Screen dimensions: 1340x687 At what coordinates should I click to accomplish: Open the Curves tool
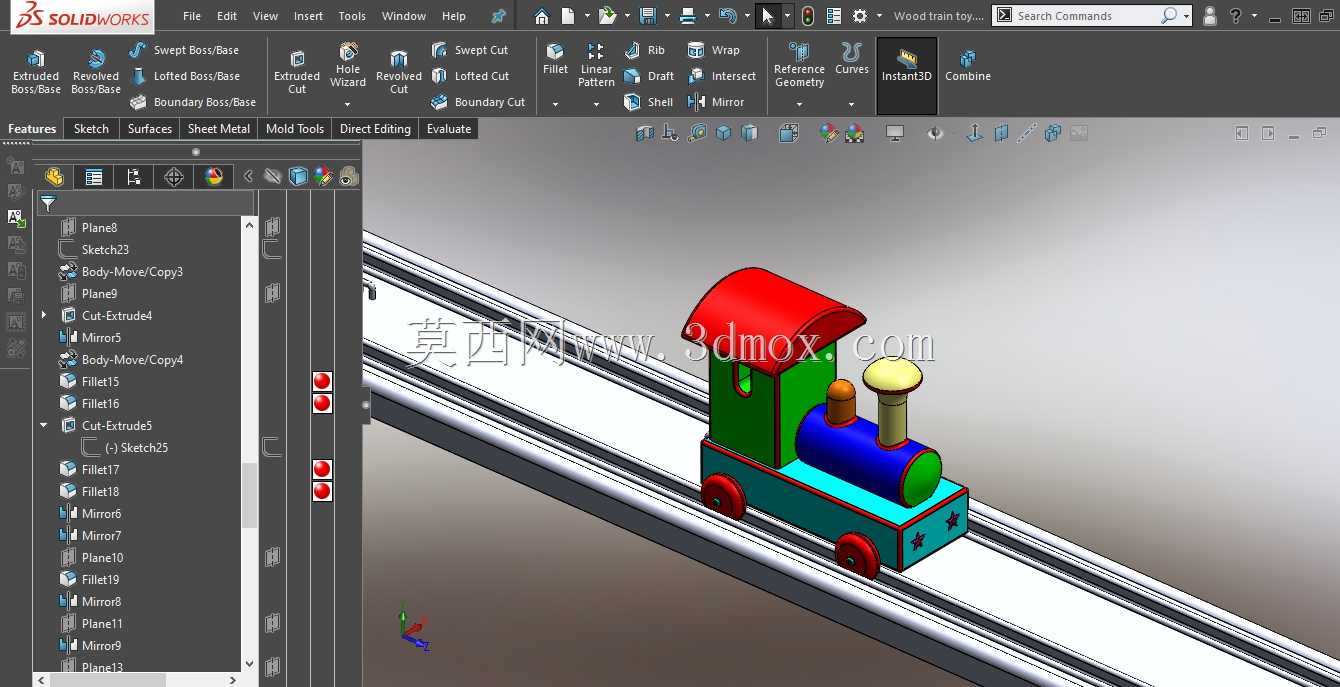pyautogui.click(x=851, y=60)
